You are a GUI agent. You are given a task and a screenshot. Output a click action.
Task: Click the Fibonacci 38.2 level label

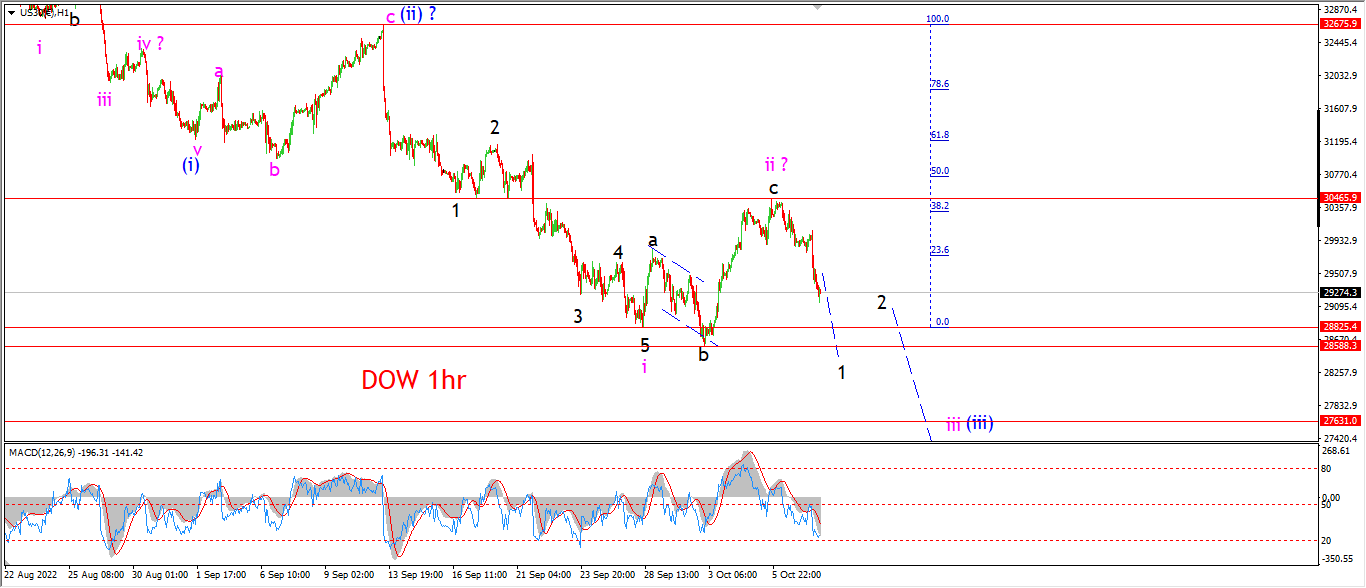tap(939, 206)
